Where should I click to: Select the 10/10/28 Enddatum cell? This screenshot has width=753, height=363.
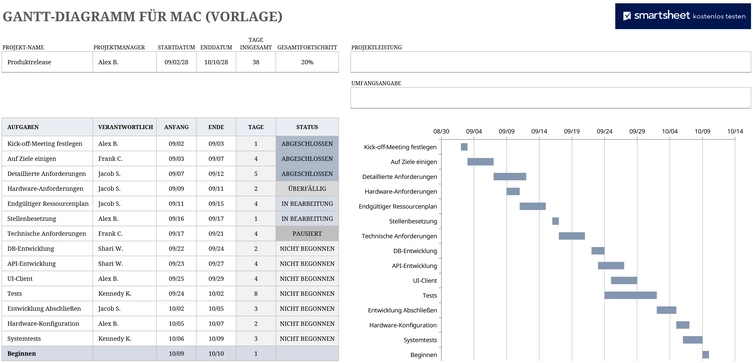216,62
